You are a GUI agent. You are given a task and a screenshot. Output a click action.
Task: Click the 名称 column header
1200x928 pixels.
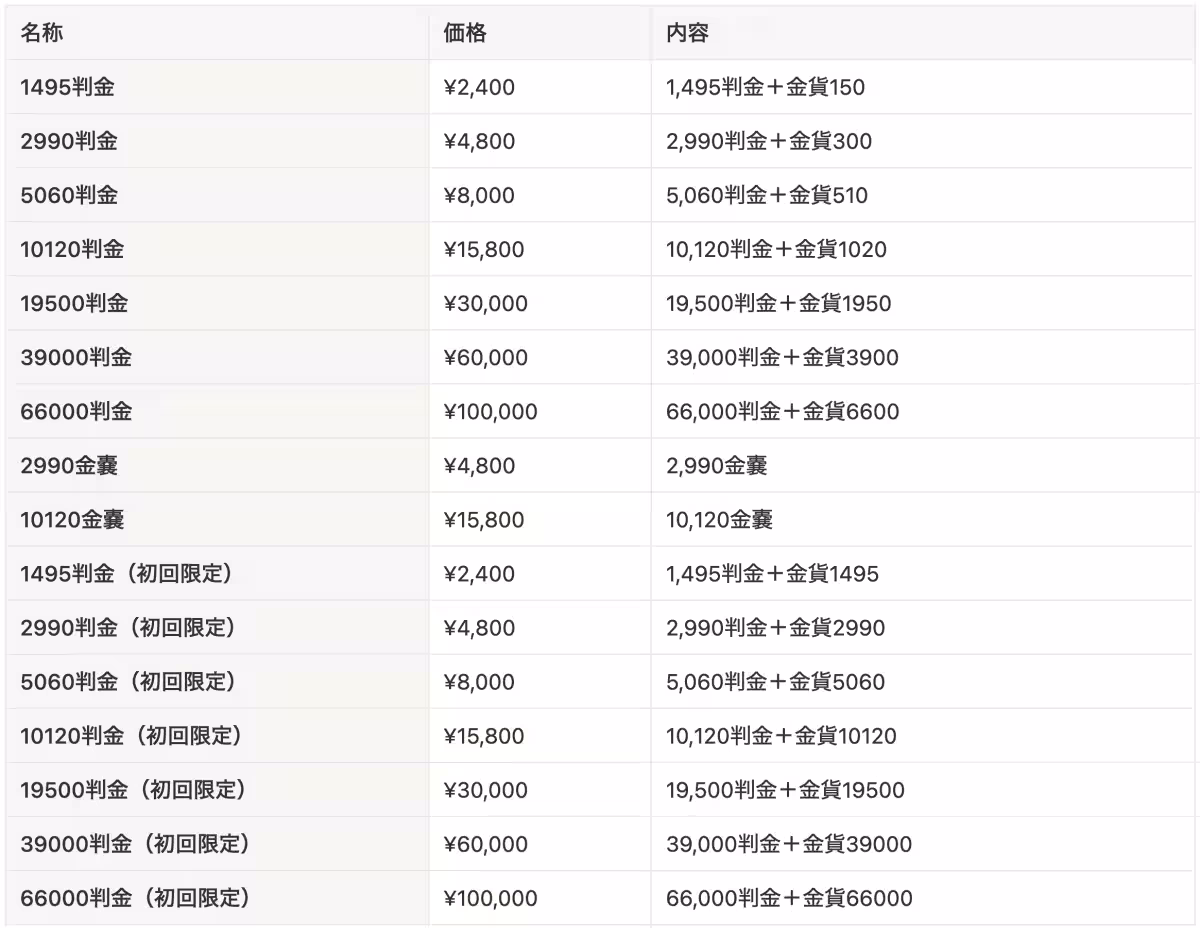pyautogui.click(x=43, y=33)
